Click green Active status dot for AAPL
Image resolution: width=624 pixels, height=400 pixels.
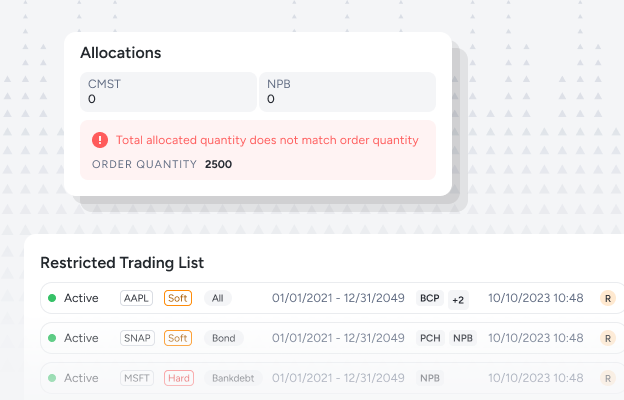pyautogui.click(x=52, y=298)
